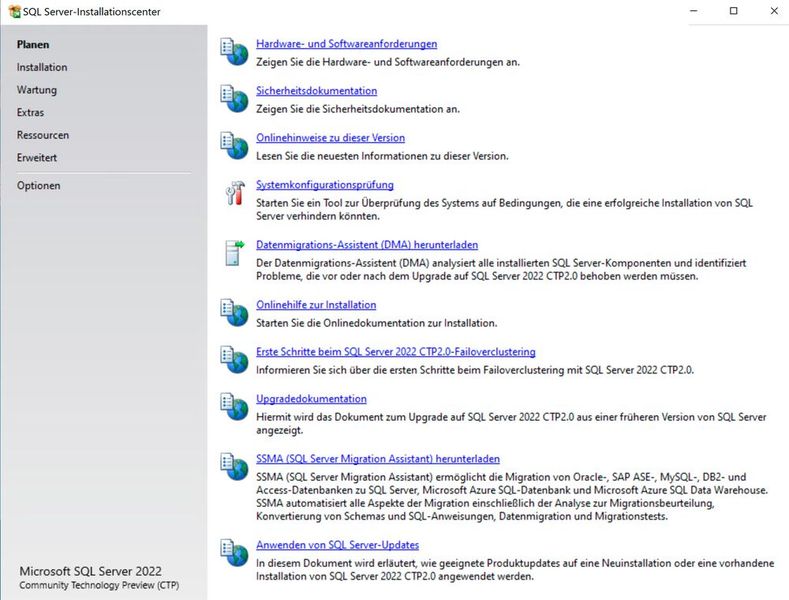The width and height of the screenshot is (789, 600).
Task: Click text 'Zeigen Sie die Sicherheitsdokumentation an.'
Action: point(358,109)
